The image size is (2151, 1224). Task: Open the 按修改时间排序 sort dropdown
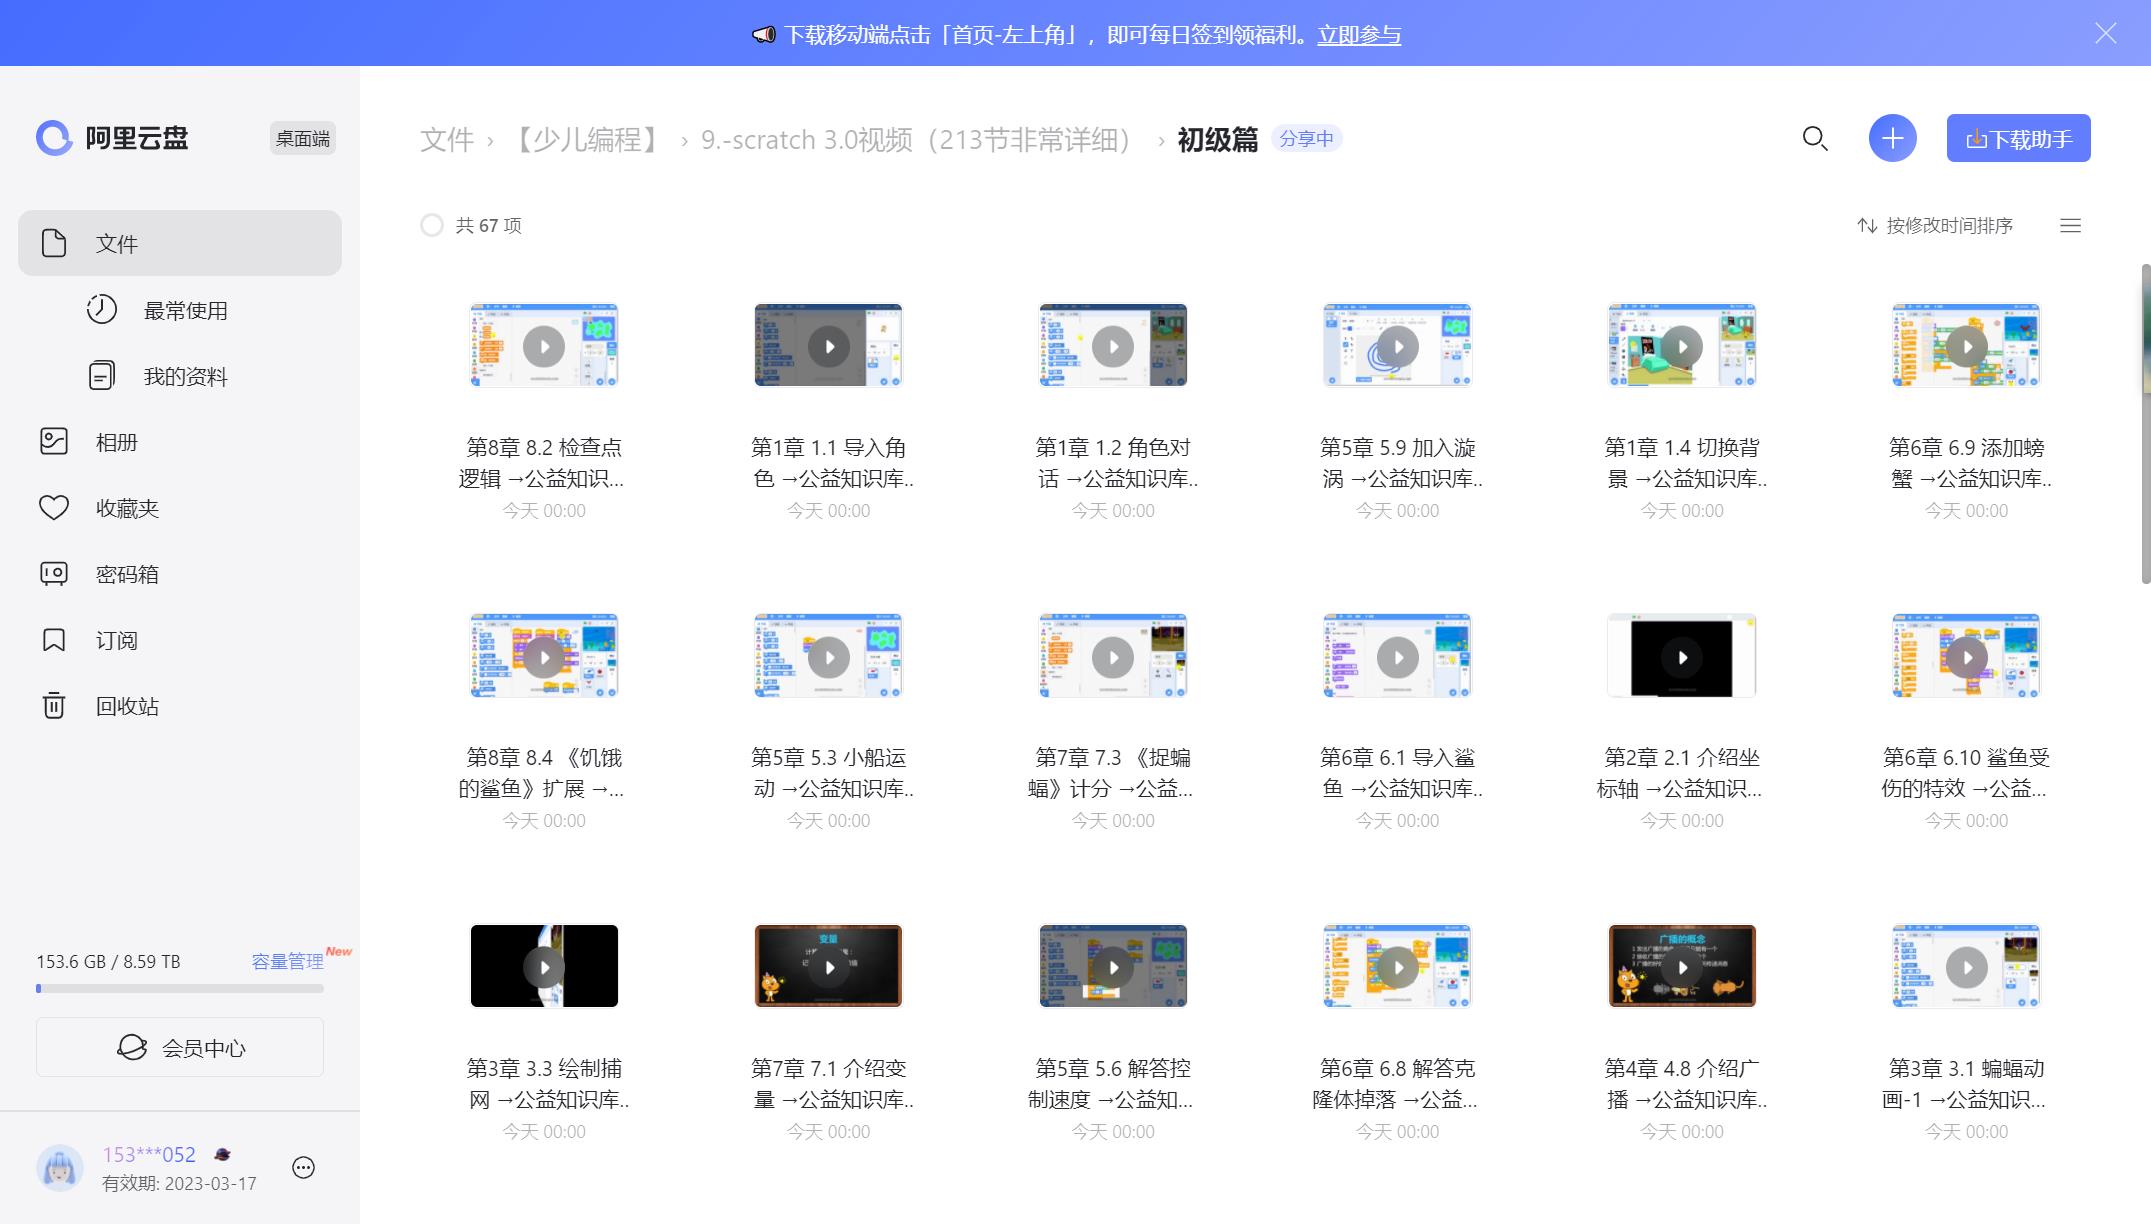pyautogui.click(x=1935, y=226)
